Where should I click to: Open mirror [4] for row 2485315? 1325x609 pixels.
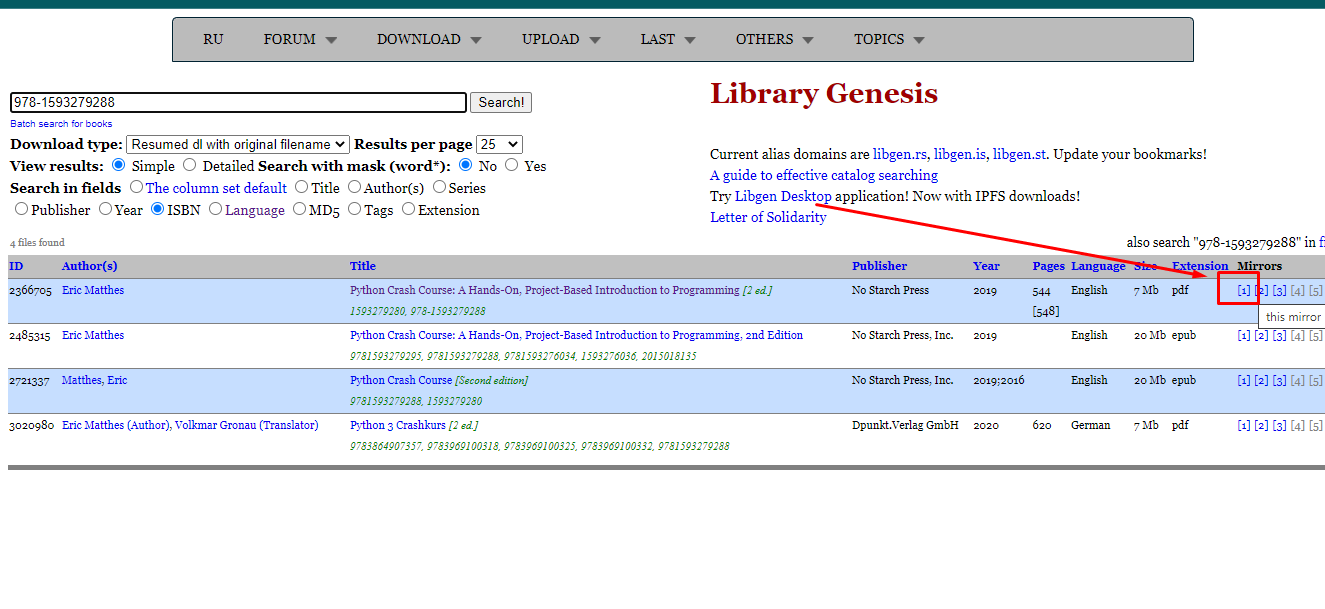[x=1298, y=336]
